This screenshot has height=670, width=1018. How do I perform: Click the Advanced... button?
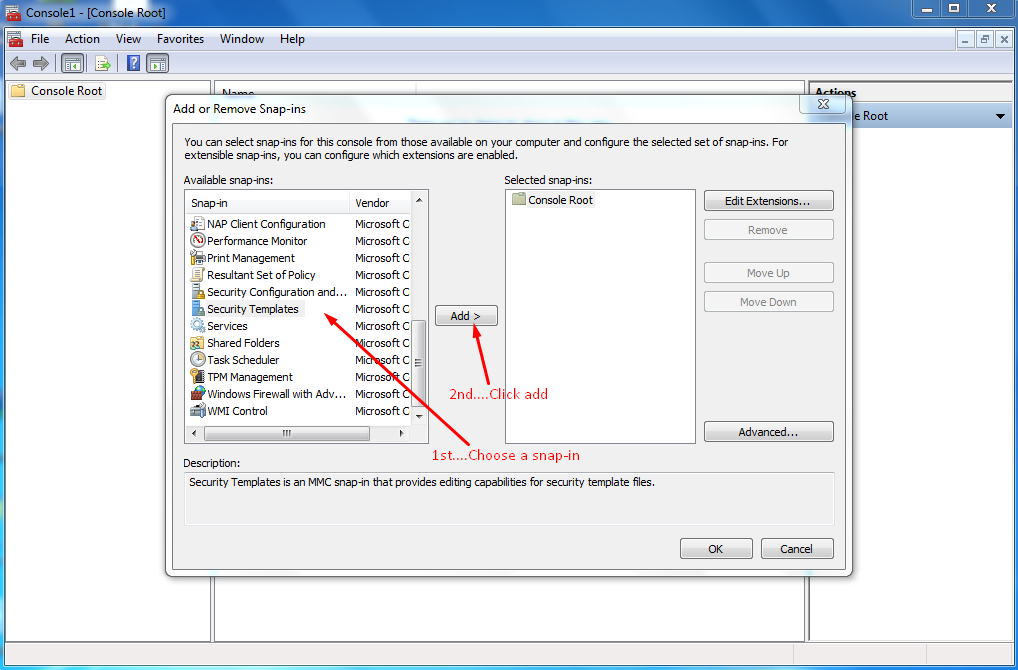pos(769,432)
